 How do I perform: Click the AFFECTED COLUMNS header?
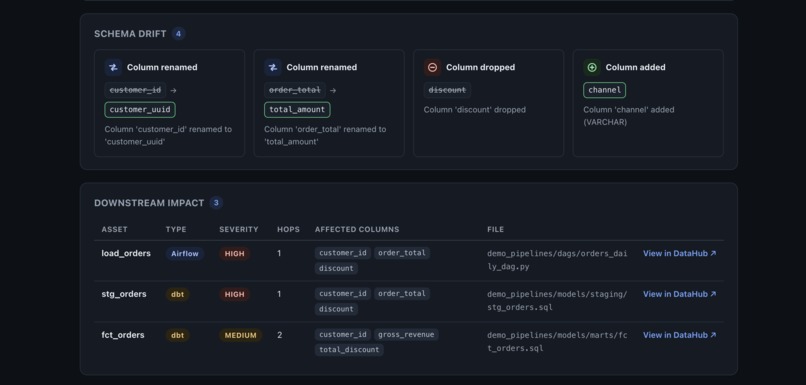pyautogui.click(x=357, y=230)
